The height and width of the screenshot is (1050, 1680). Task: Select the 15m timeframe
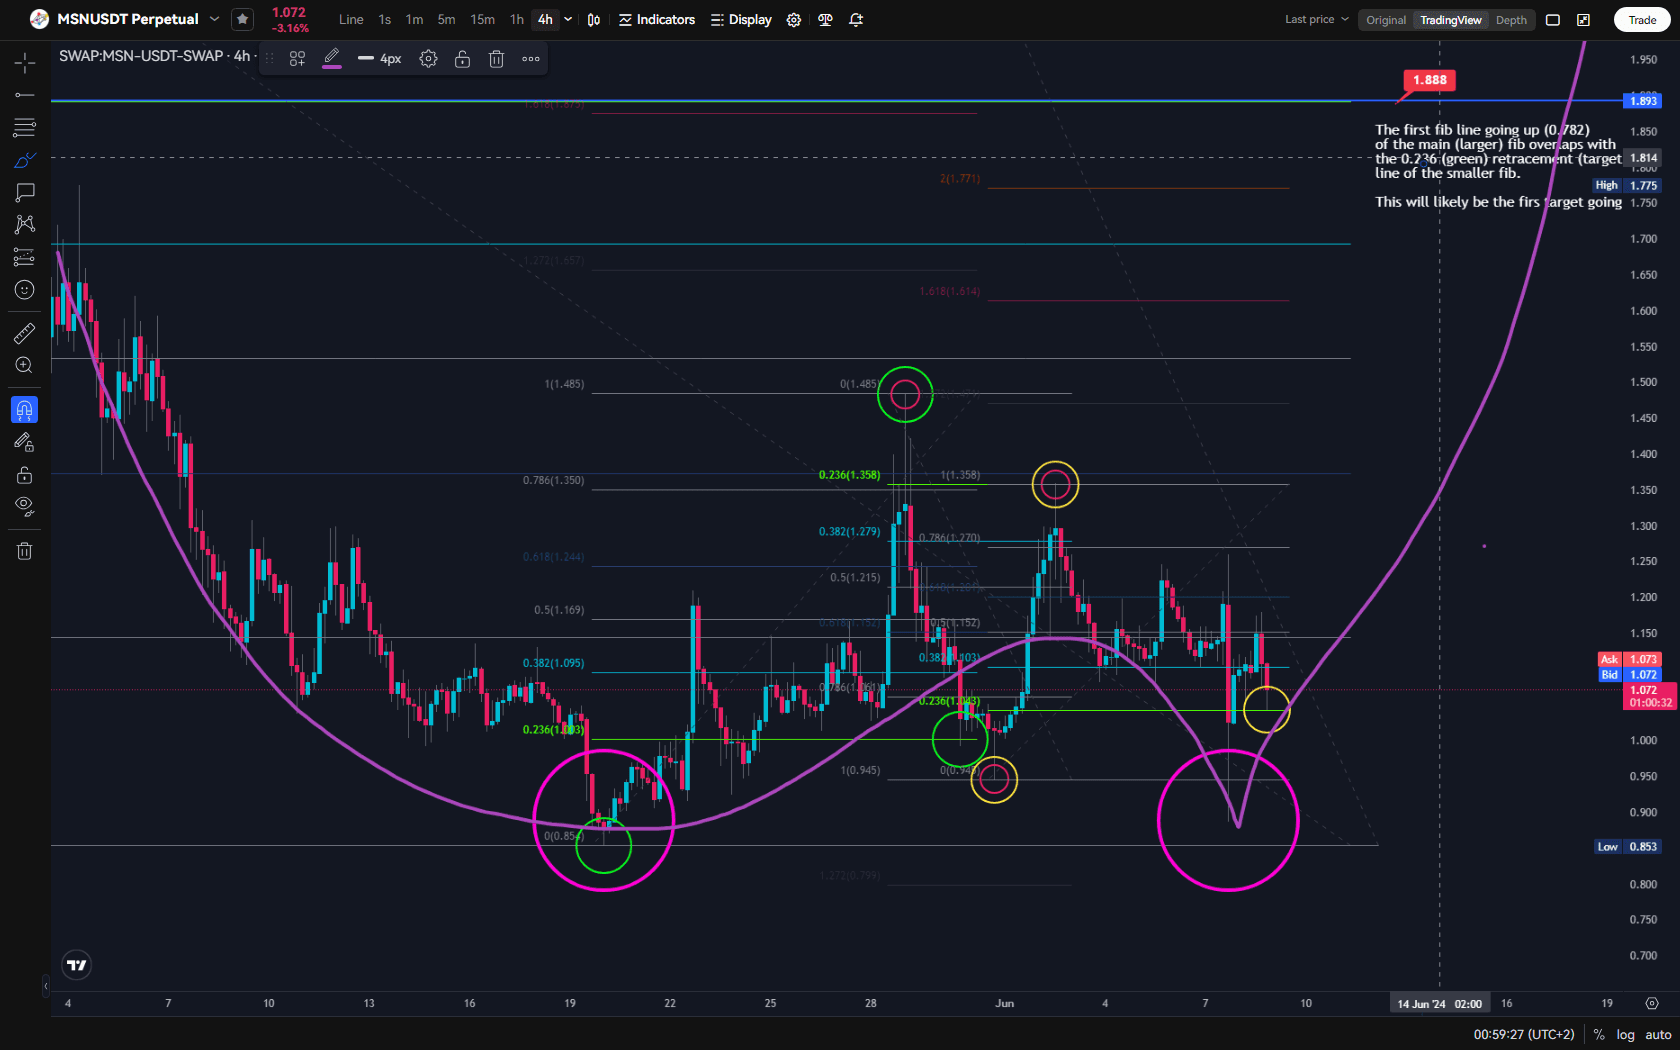click(482, 19)
